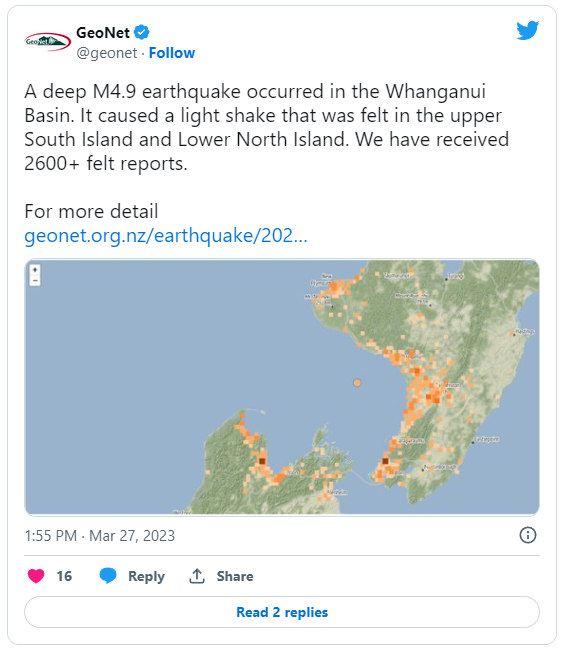Zoom out on map with minus button
563x651 pixels.
(35, 281)
